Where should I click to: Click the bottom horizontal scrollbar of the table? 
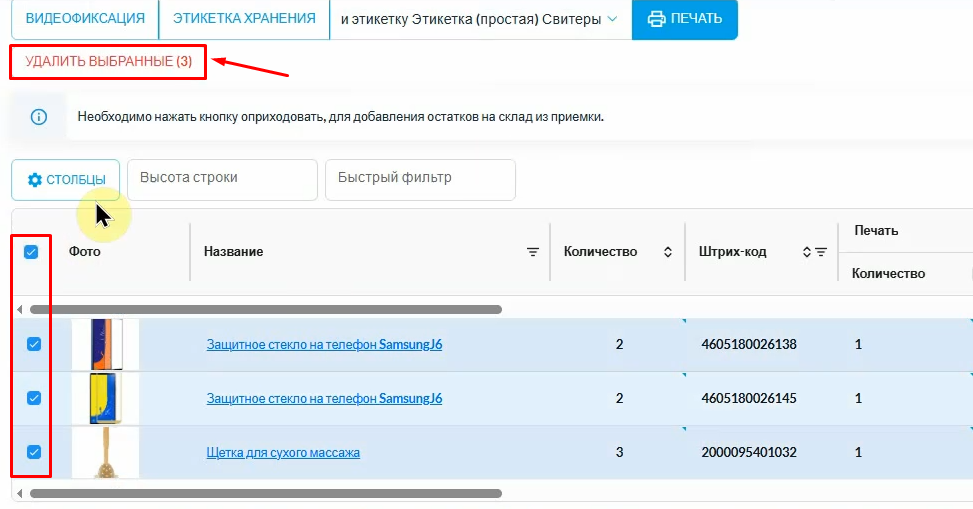click(x=266, y=493)
